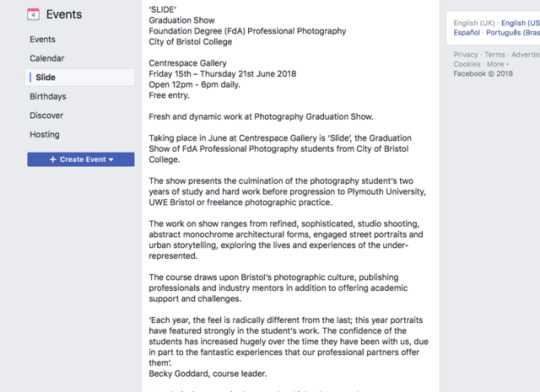Switch language to English (US)
540x392 pixels.
point(520,23)
